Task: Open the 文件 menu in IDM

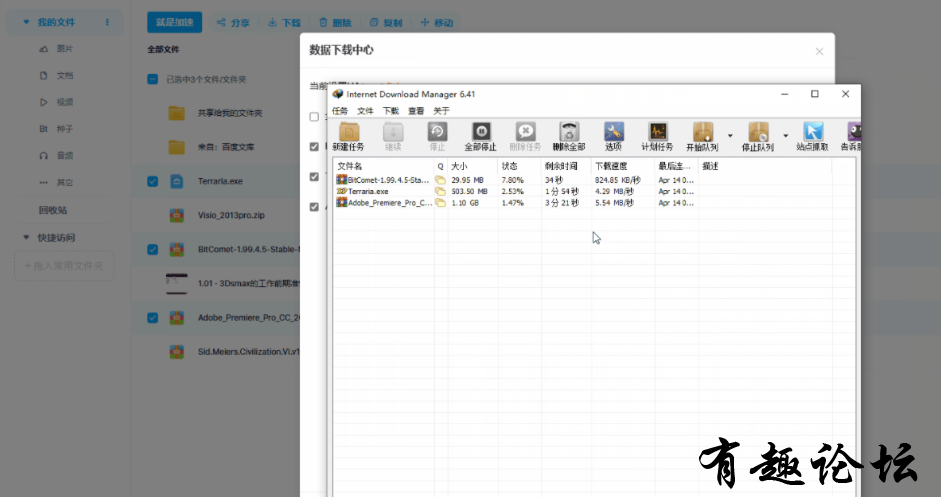Action: coord(365,111)
